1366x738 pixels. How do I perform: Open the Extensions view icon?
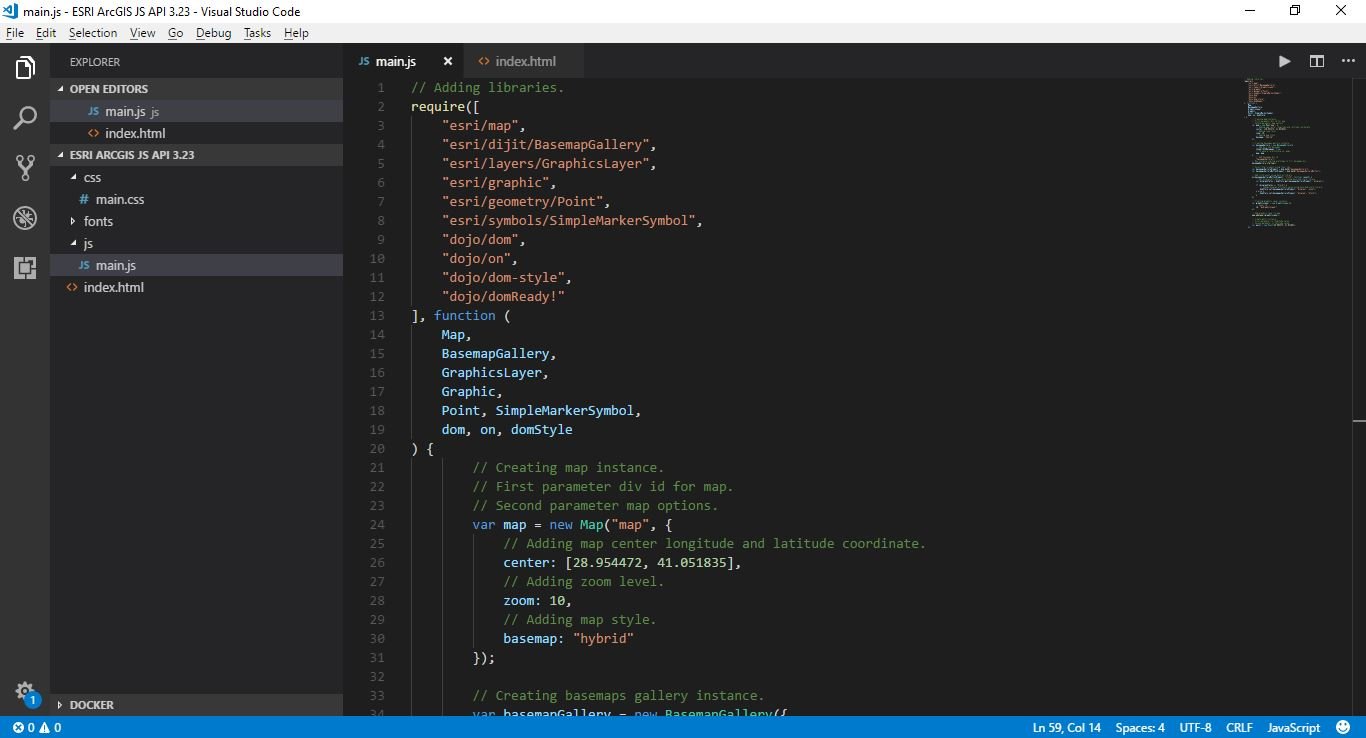25,267
